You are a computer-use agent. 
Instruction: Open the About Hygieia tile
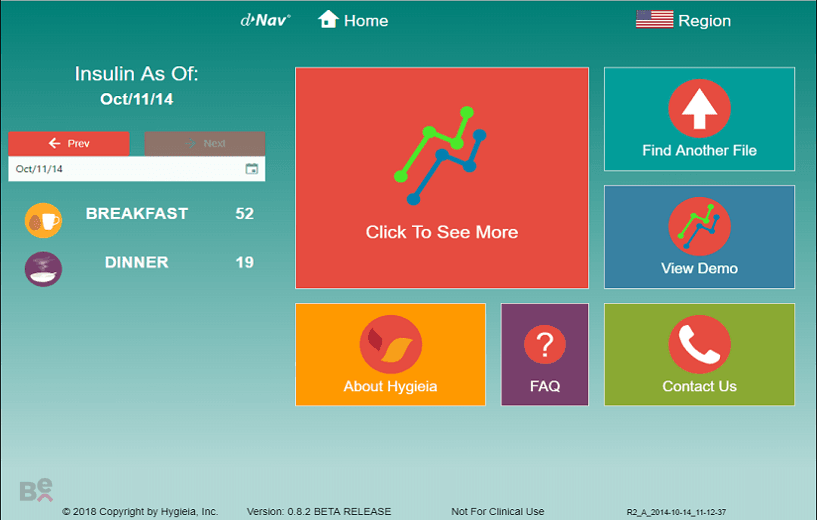pos(390,354)
